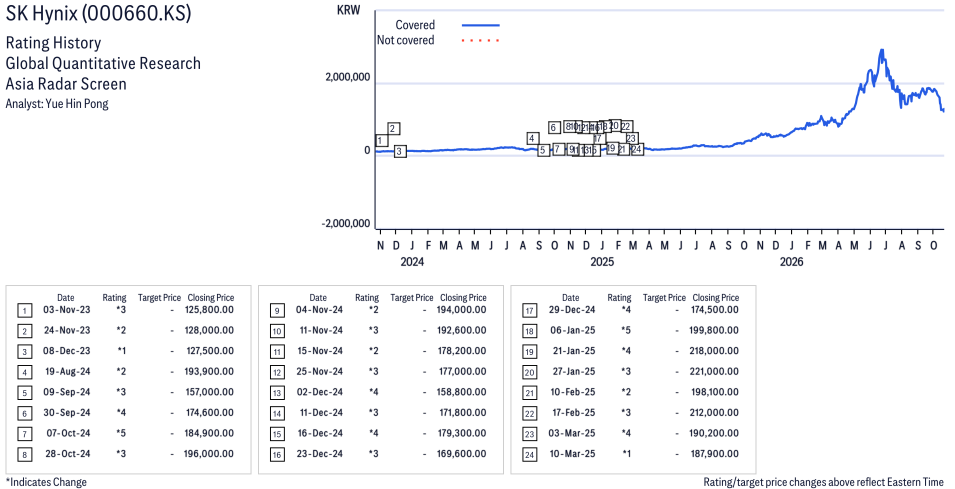The width and height of the screenshot is (955, 489).
Task: Click the KRW axis unit label
Action: point(348,10)
